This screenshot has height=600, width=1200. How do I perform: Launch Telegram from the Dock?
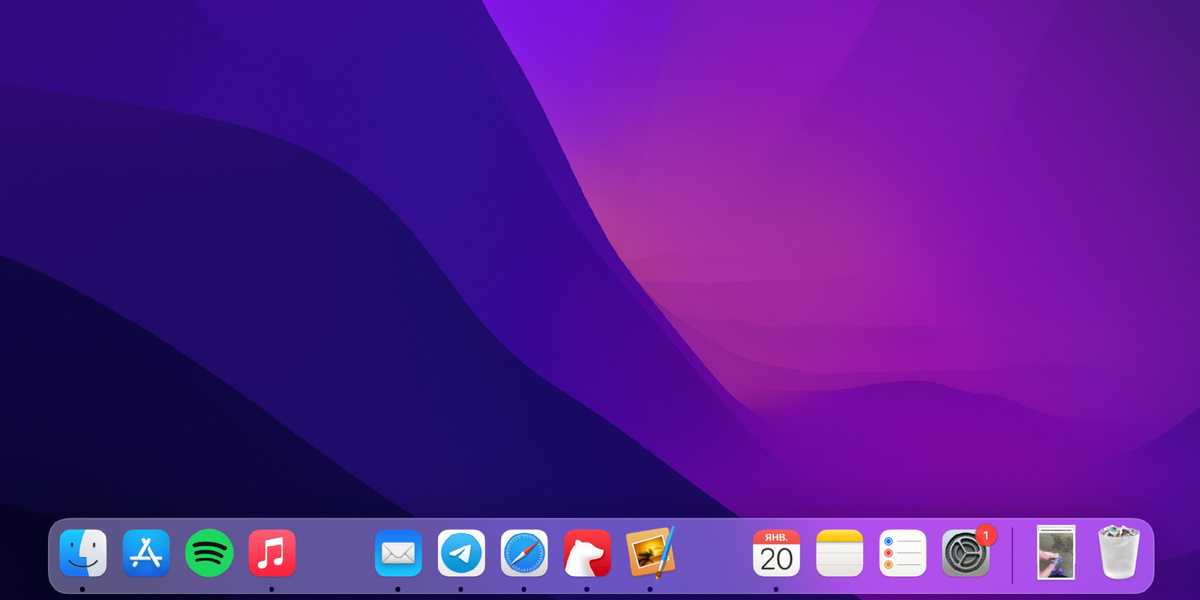pos(461,553)
